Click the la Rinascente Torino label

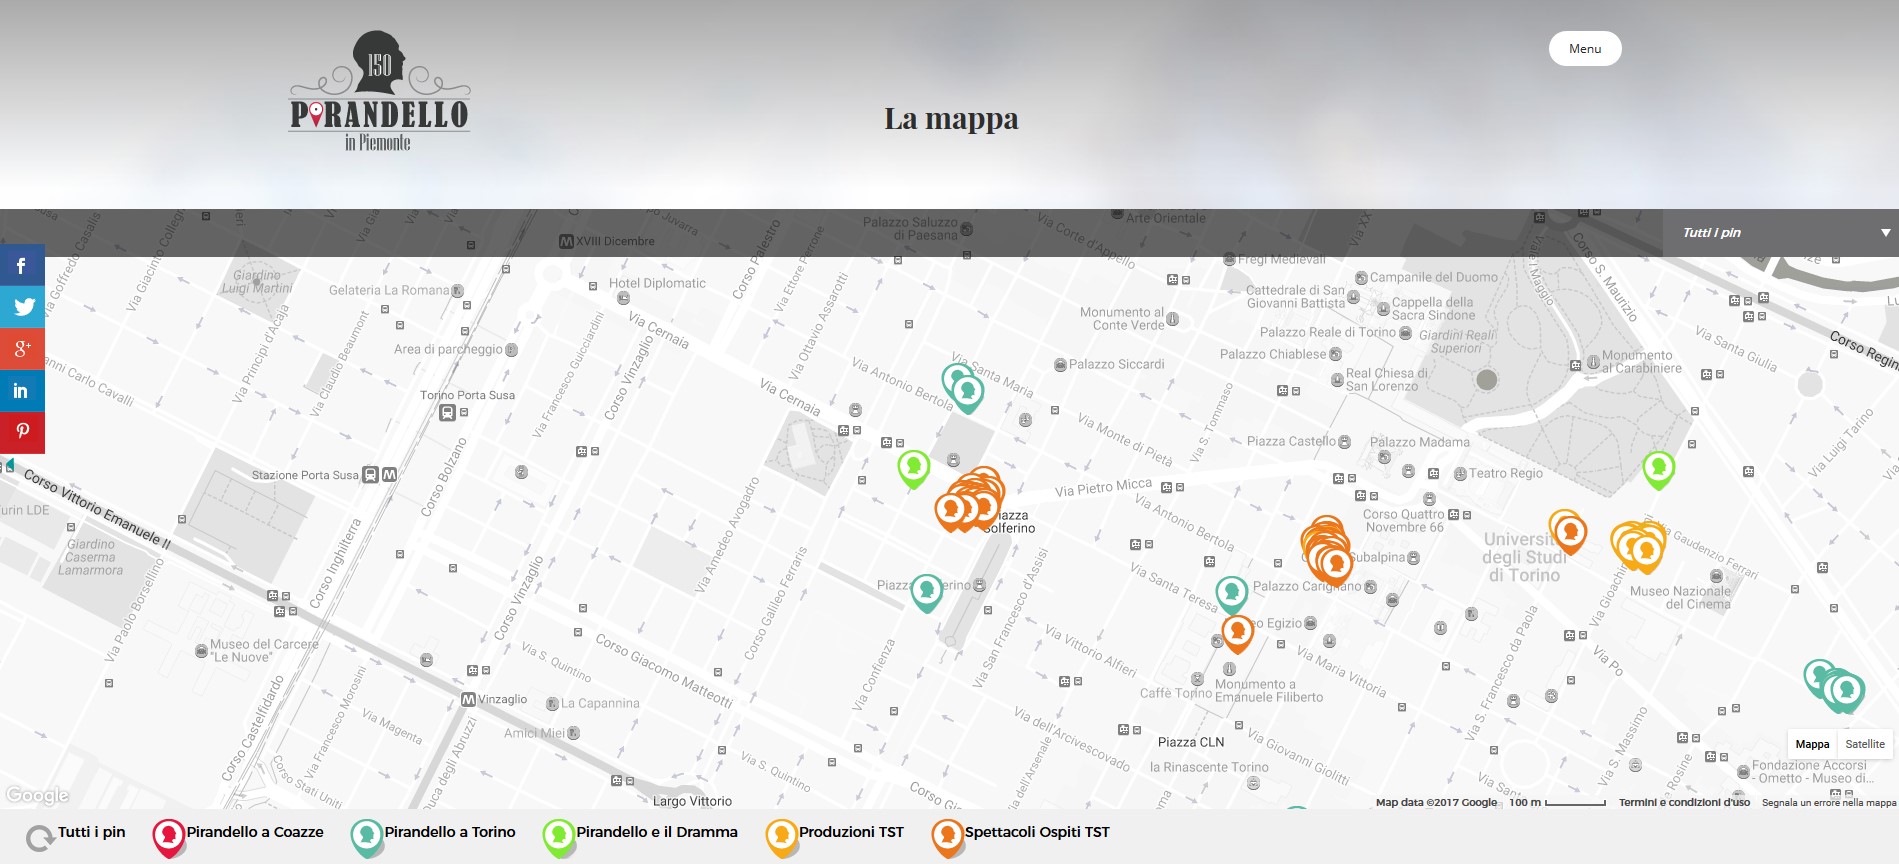[x=1209, y=767]
